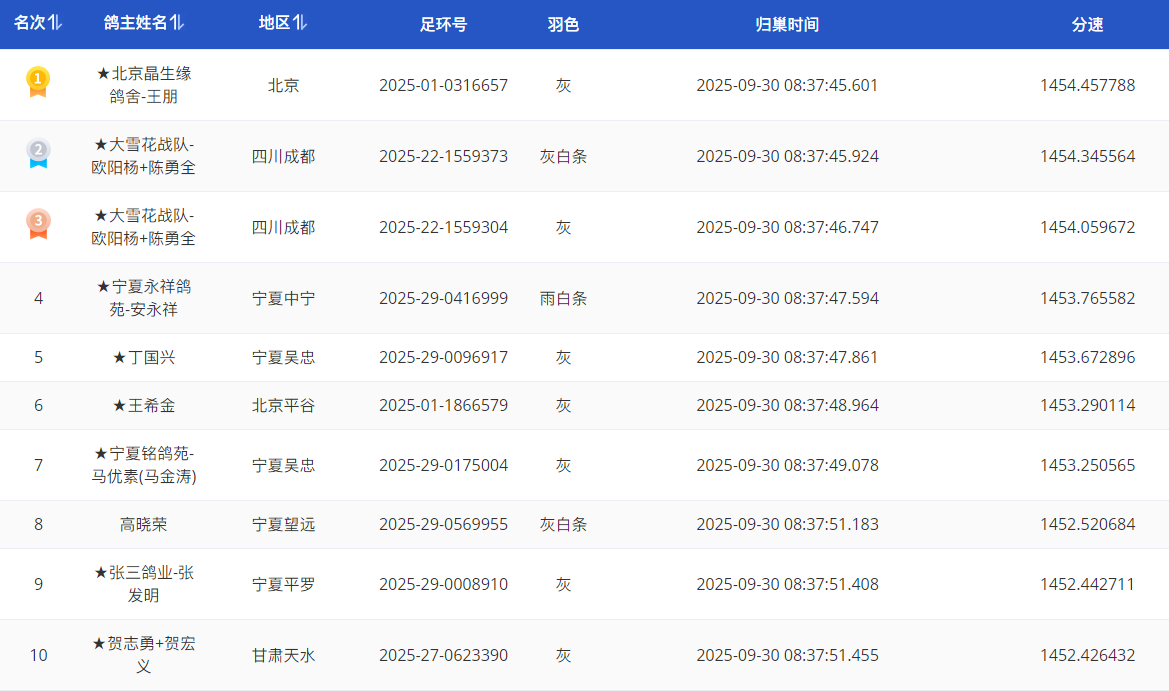Click the 分速 column header
This screenshot has height=691, width=1169.
pyautogui.click(x=1087, y=25)
